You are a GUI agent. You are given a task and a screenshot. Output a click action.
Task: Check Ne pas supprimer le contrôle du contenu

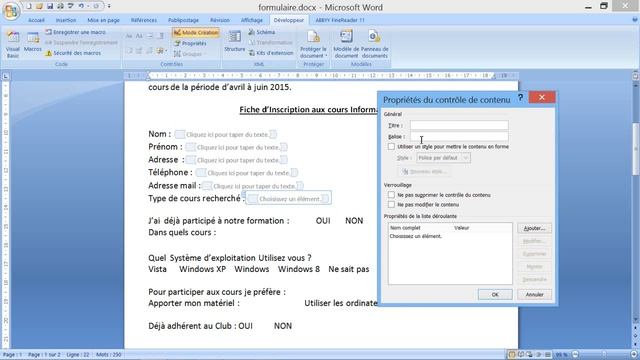point(391,195)
